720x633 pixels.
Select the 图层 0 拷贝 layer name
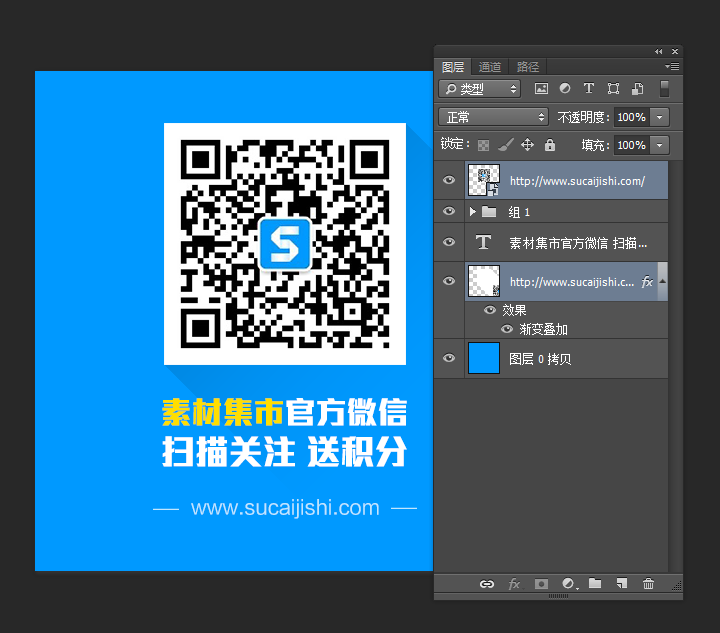click(x=540, y=359)
